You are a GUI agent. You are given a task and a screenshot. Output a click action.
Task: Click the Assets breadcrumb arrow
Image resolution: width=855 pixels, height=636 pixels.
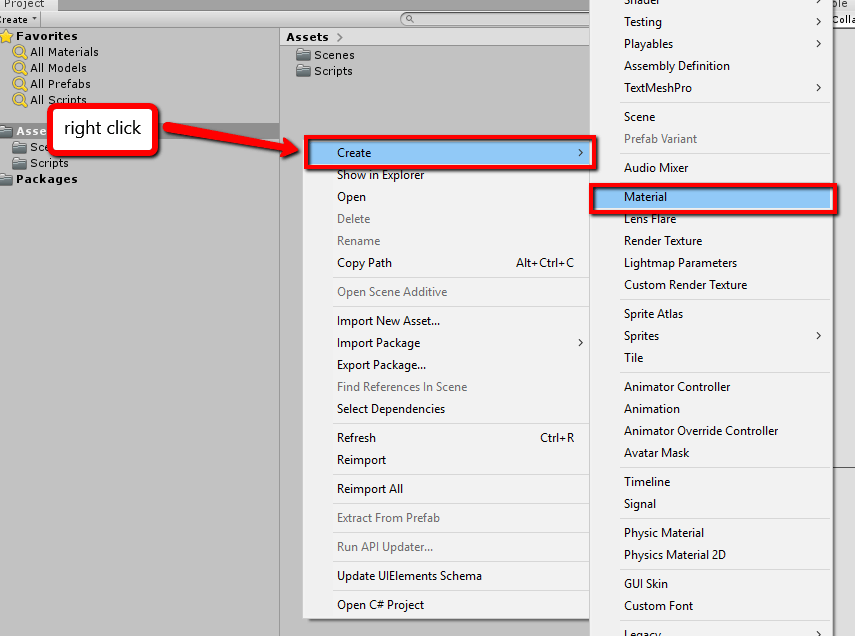[x=340, y=37]
